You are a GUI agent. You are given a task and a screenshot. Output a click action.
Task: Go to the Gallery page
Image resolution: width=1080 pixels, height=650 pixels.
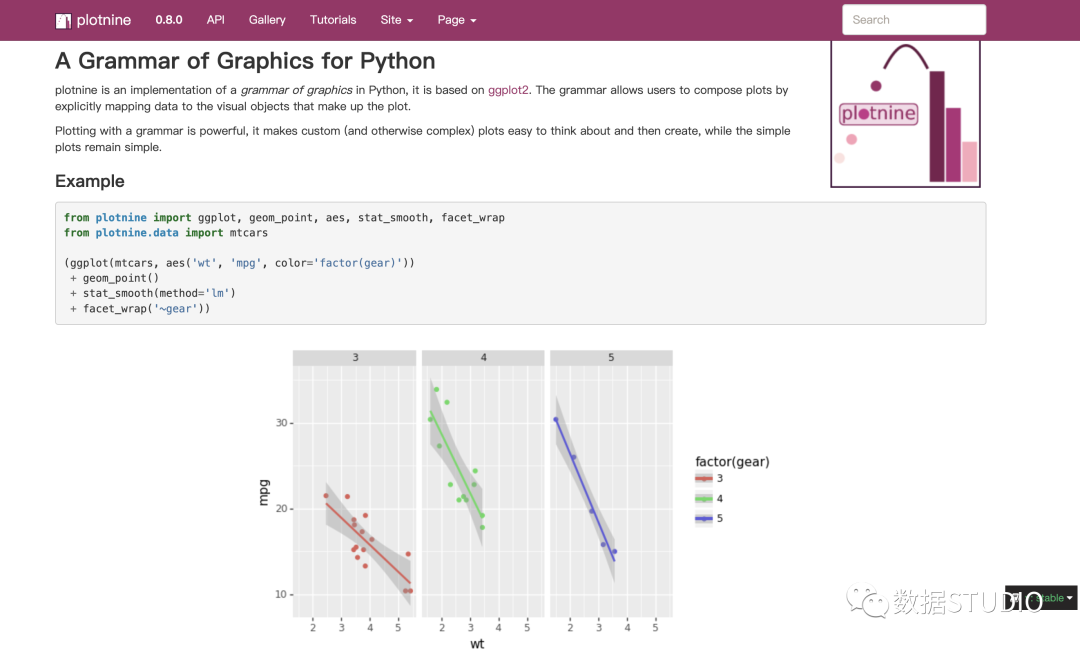(267, 20)
